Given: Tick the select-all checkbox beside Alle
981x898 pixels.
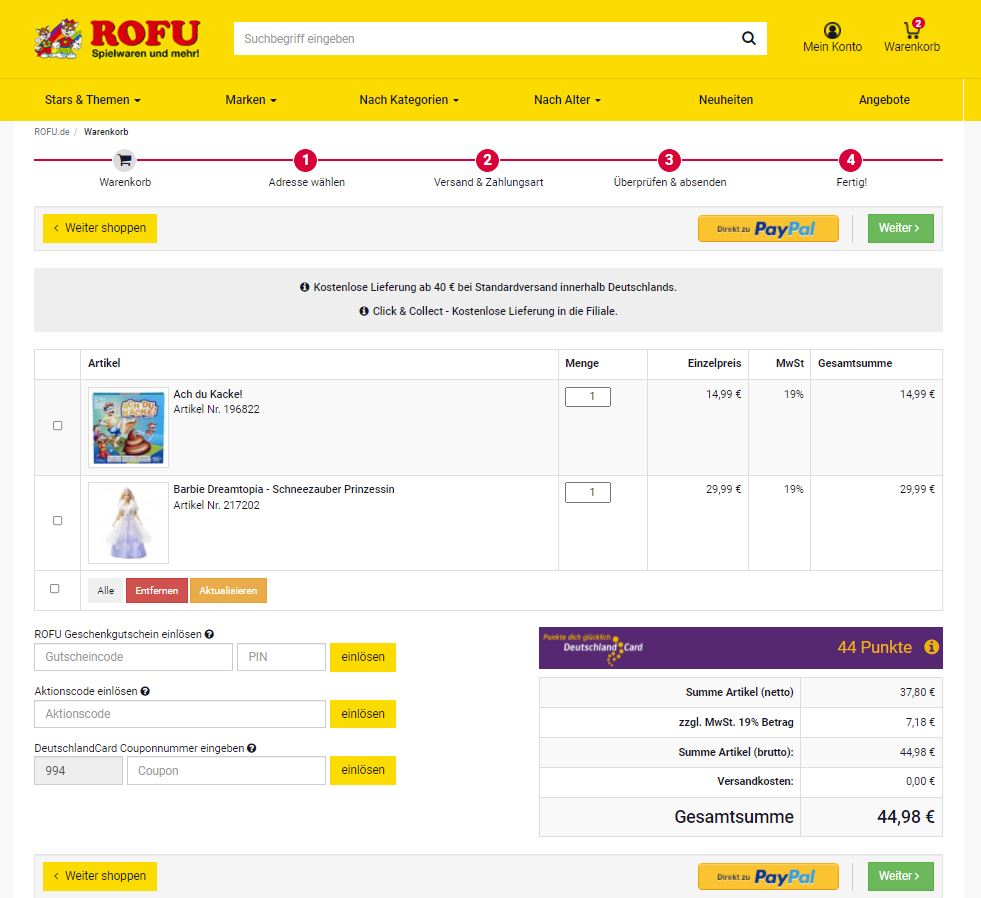Looking at the screenshot, I should click(54, 588).
